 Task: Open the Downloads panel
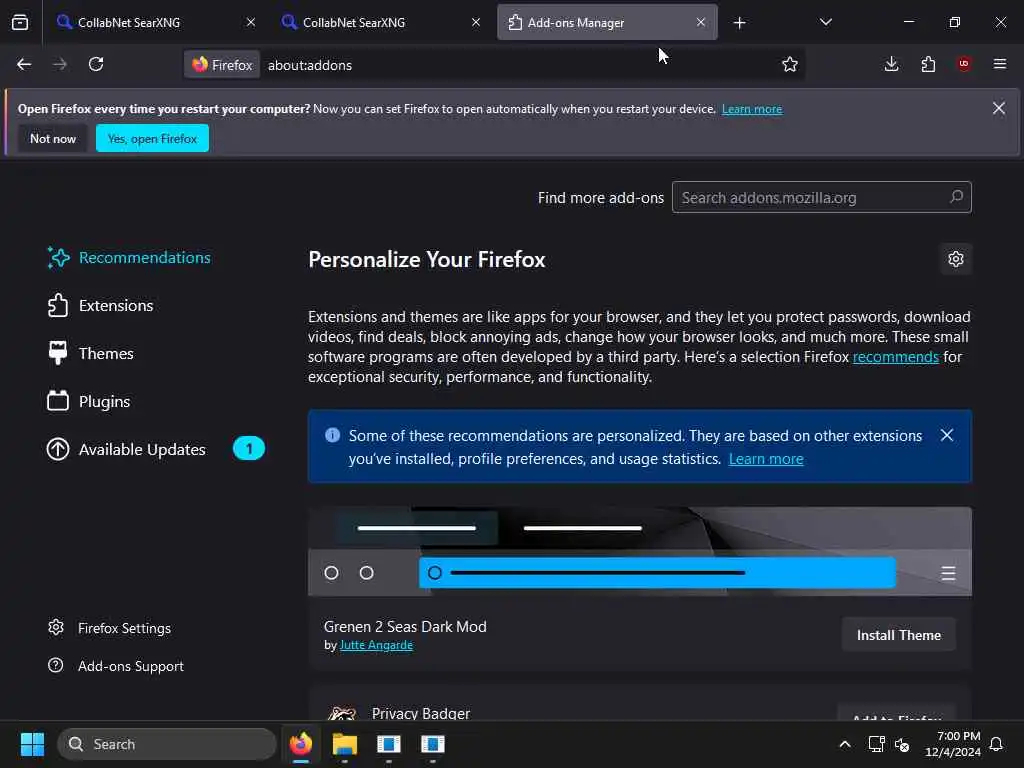click(891, 64)
